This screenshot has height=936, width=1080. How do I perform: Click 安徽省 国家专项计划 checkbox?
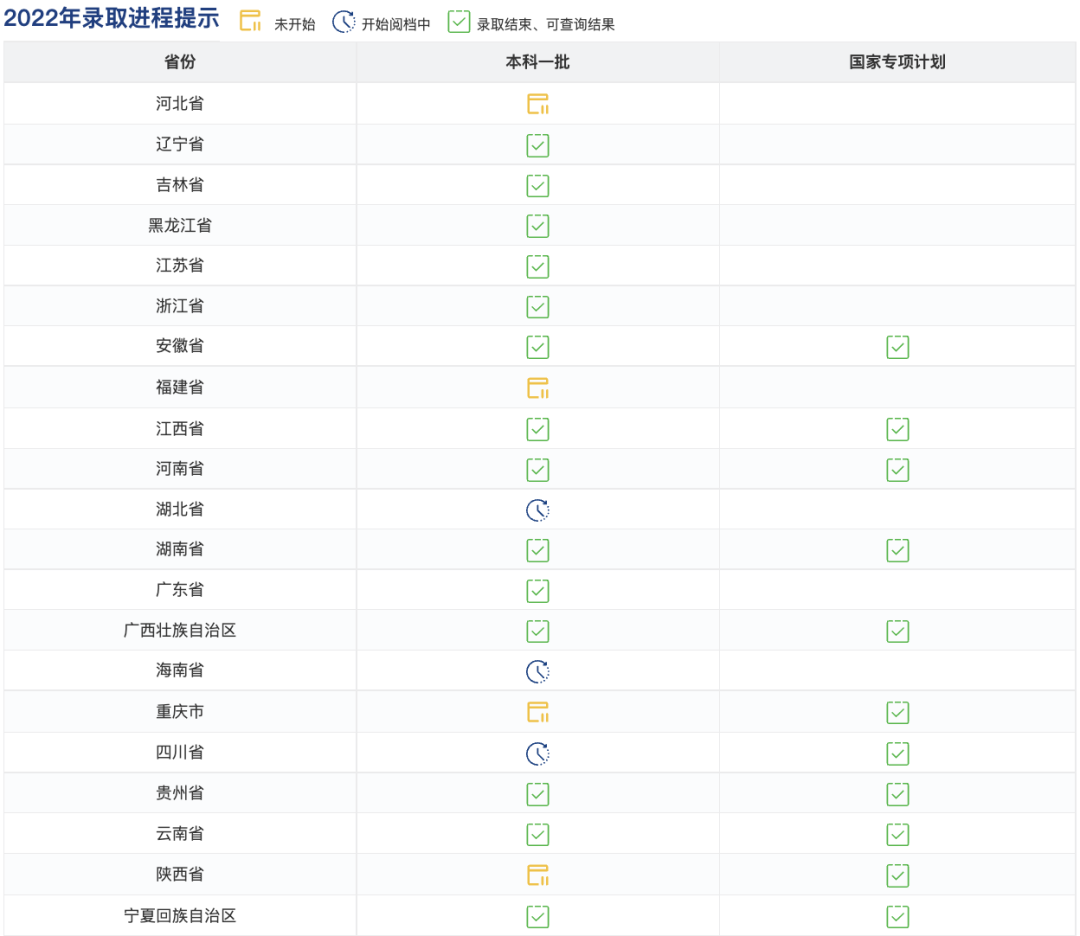[x=897, y=347]
